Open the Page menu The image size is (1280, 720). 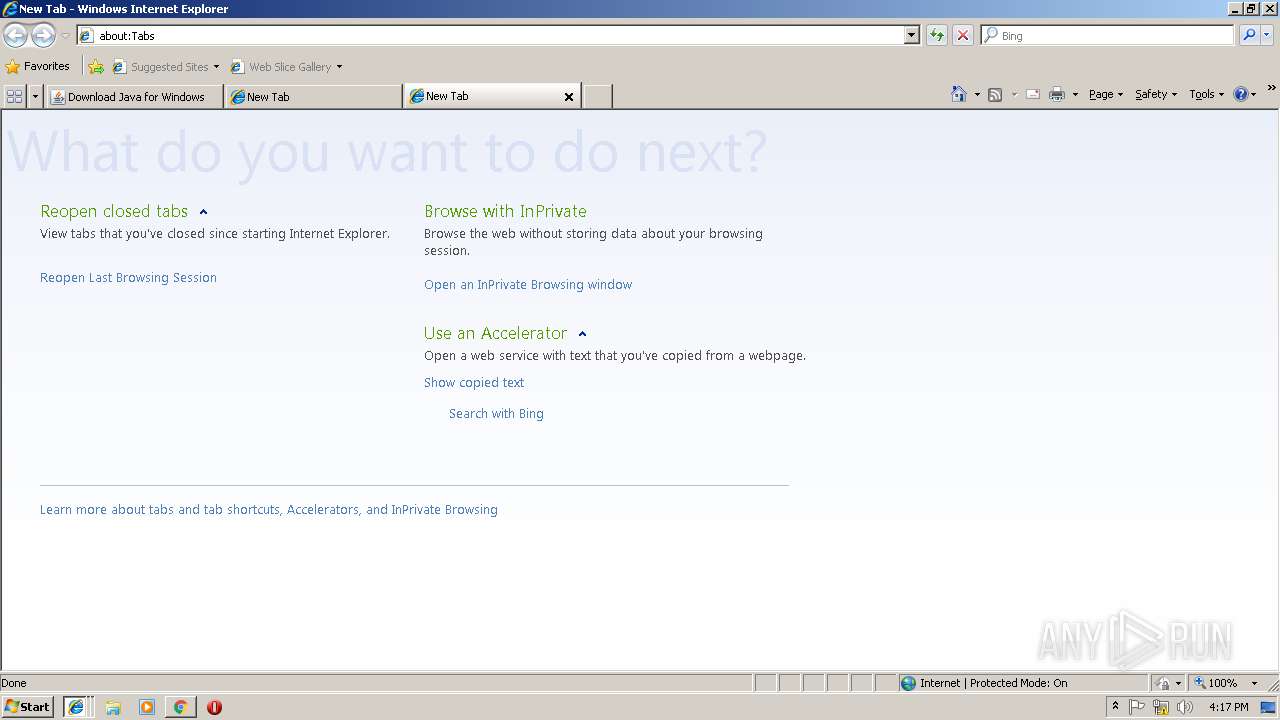pyautogui.click(x=1106, y=94)
